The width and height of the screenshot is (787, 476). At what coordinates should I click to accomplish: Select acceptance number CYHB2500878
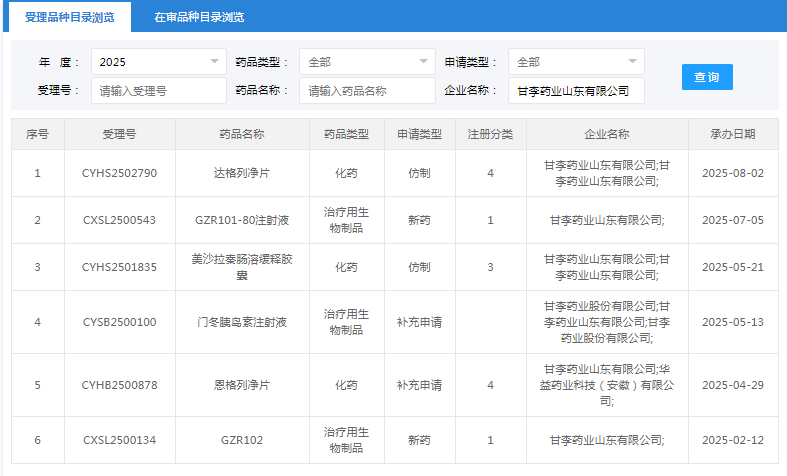pos(119,385)
